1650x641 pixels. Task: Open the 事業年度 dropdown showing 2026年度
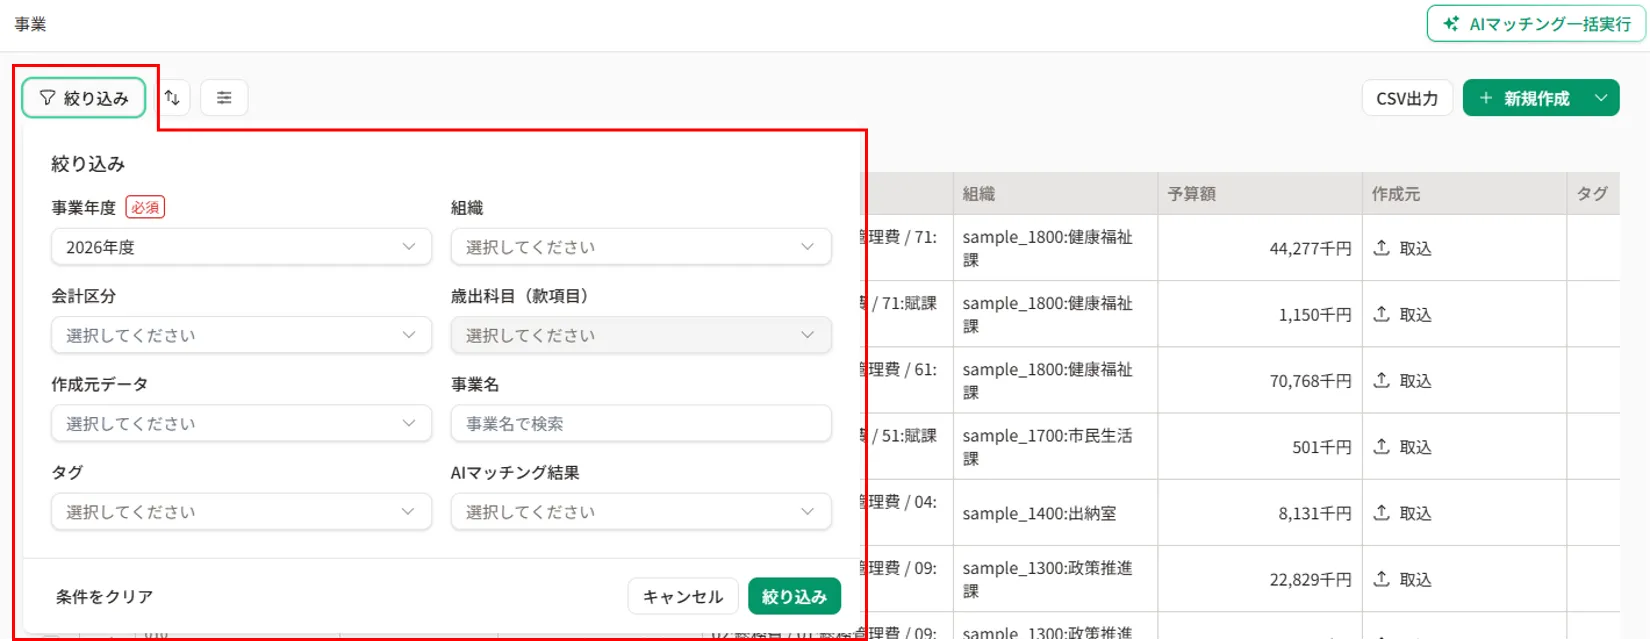click(x=241, y=247)
